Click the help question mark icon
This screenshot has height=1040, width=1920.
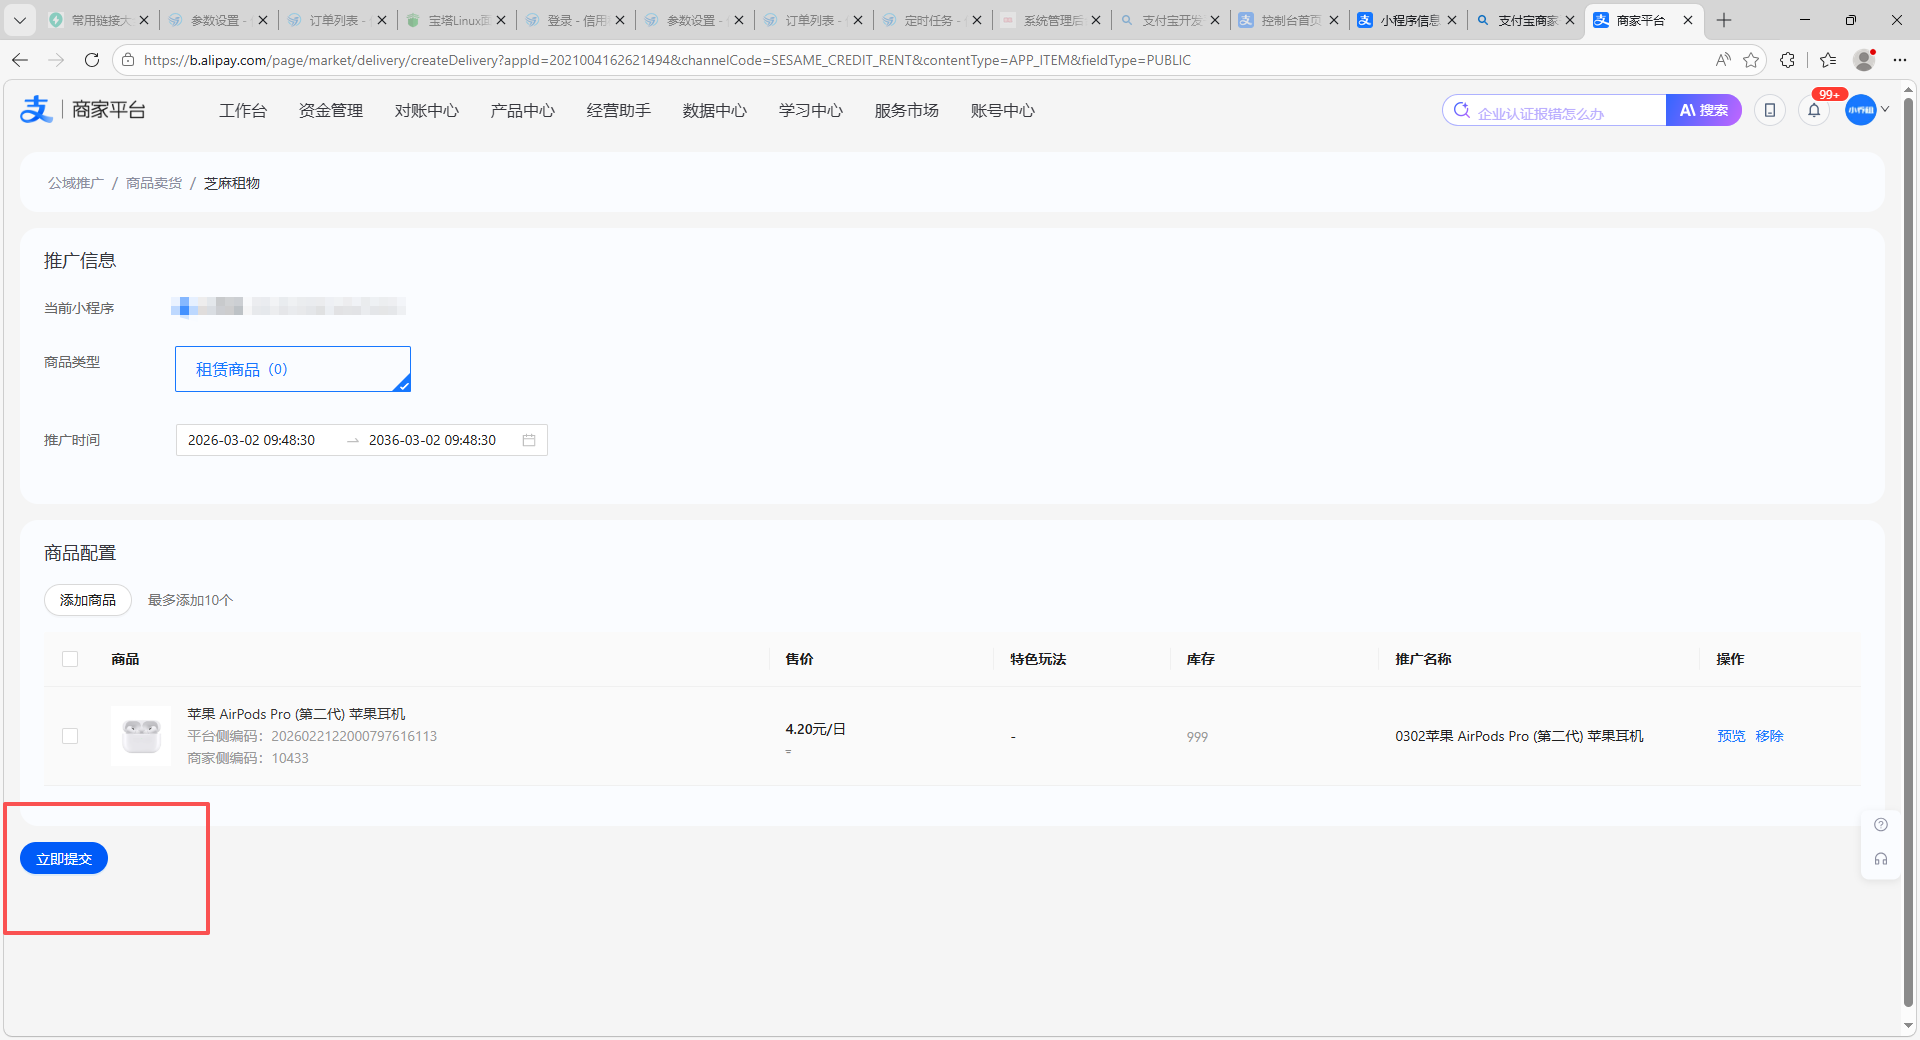pyautogui.click(x=1880, y=825)
